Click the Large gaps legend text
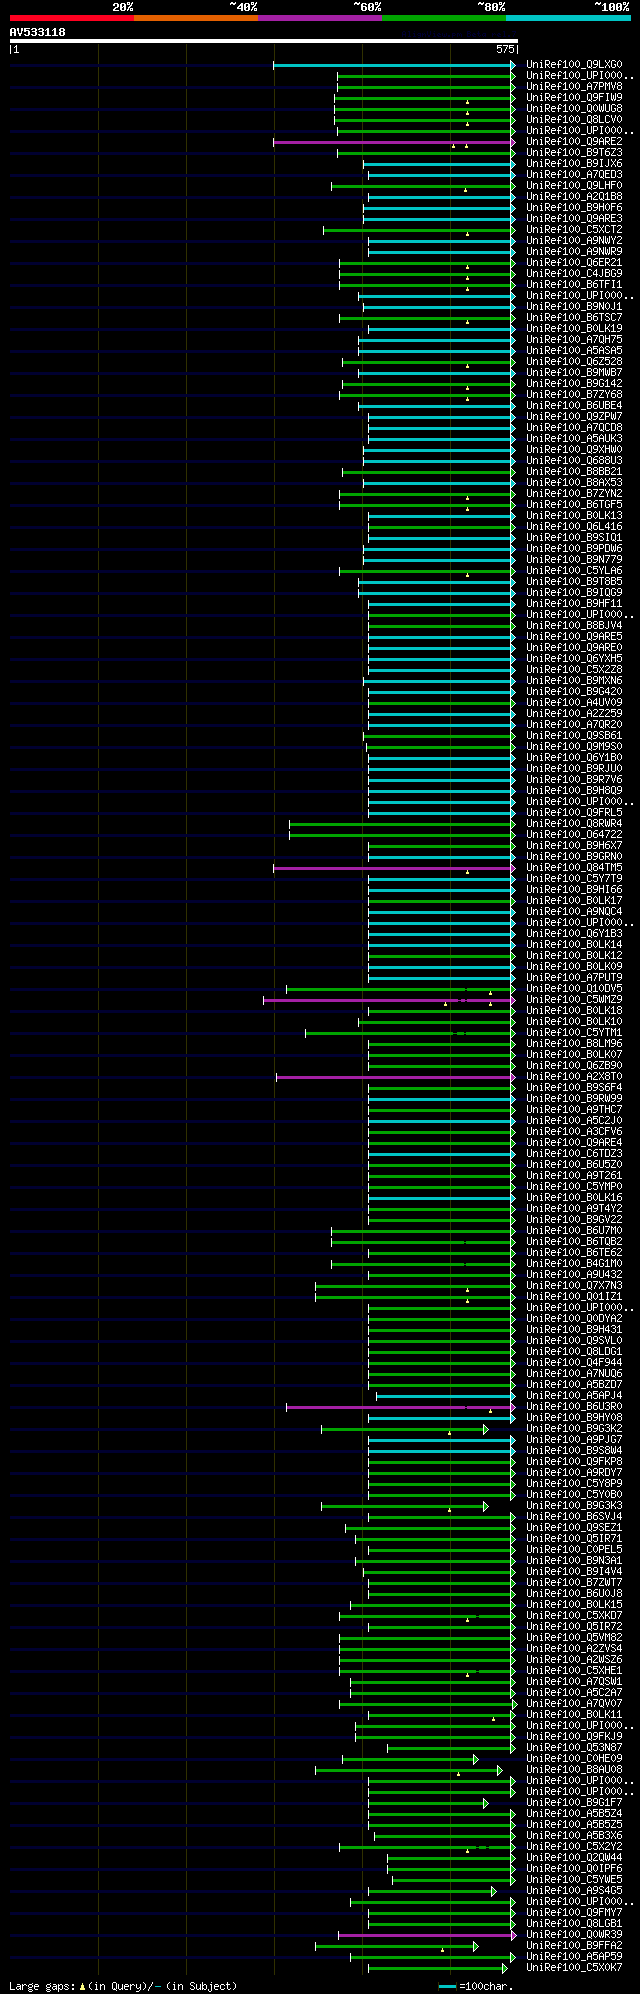 click(x=123, y=1986)
